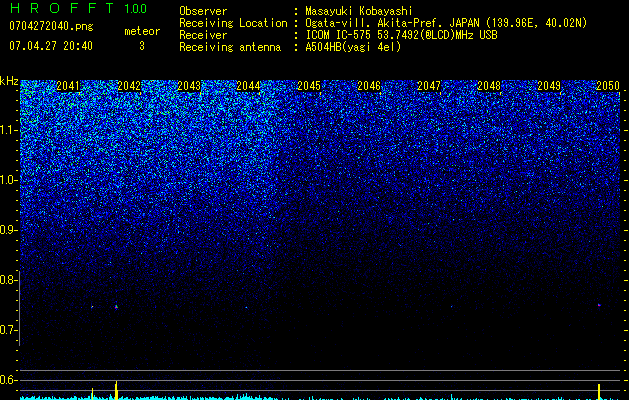Click the 2050 time marker
The image size is (629, 400).
(608, 86)
